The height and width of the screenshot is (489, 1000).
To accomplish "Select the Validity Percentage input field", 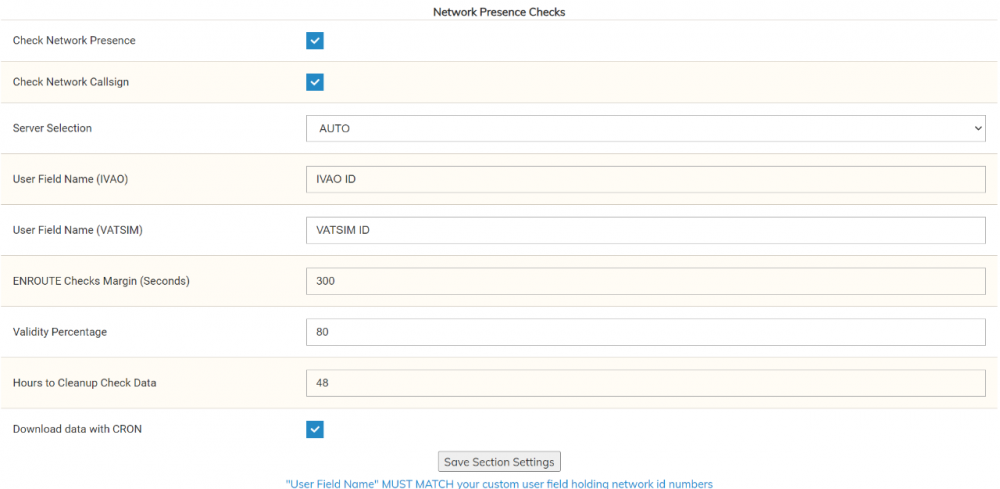I will coord(645,332).
